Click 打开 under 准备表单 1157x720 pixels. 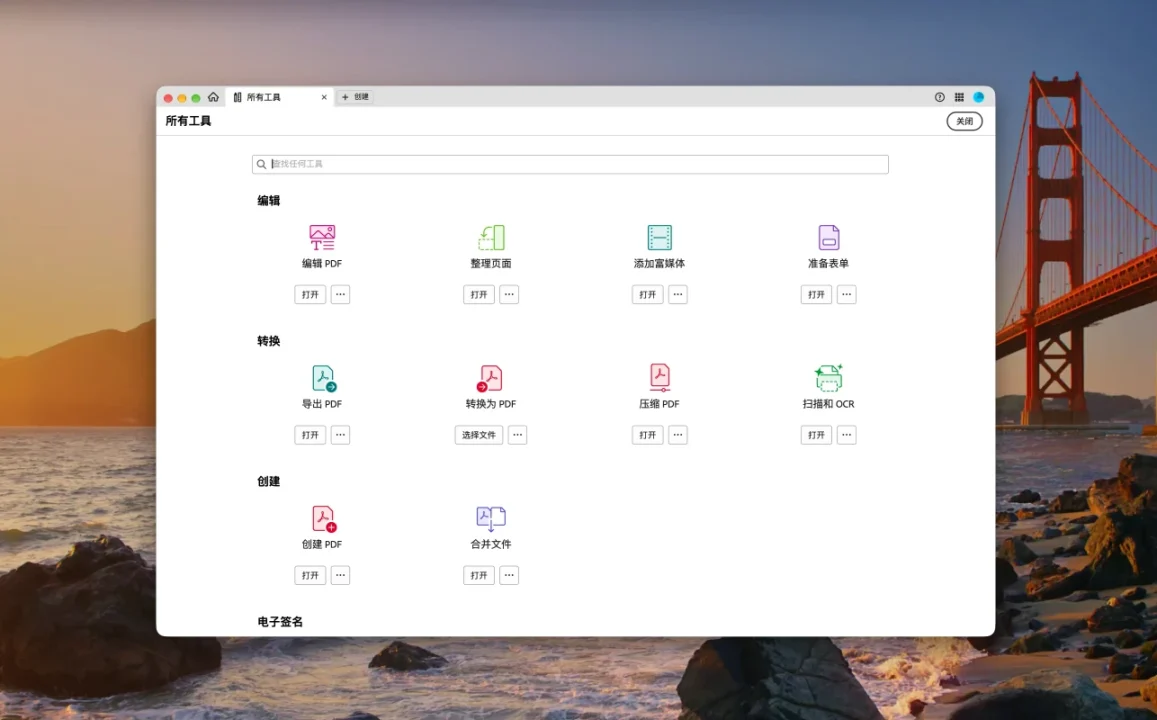[816, 294]
